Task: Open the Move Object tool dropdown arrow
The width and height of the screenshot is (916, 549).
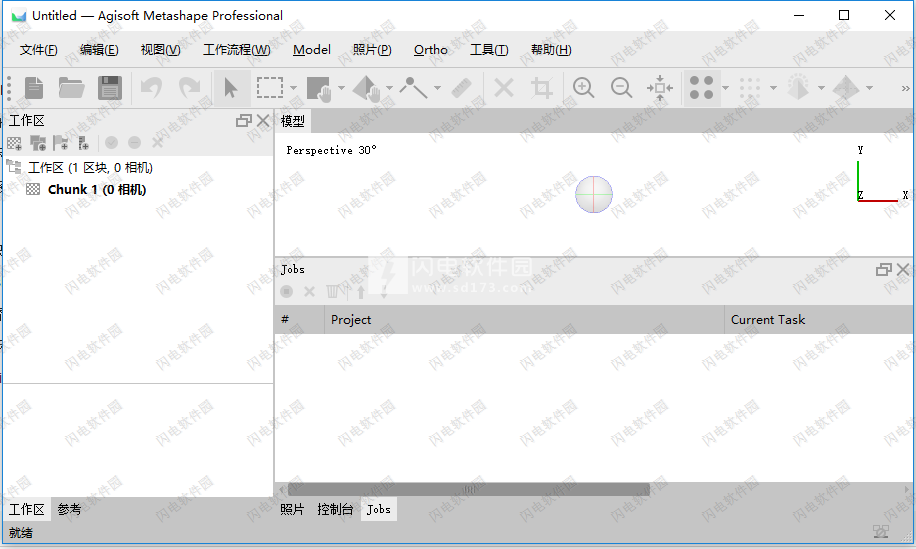Action: [x=389, y=88]
